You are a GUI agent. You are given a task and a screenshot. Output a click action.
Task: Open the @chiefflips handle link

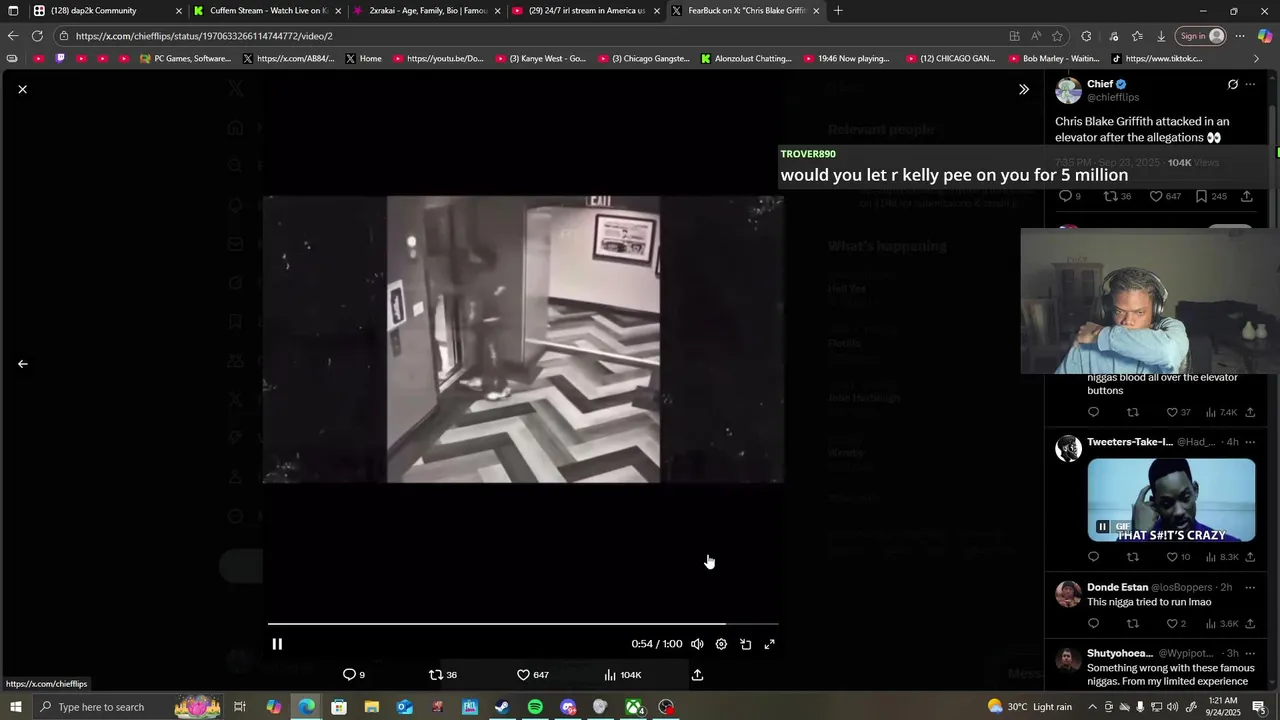click(x=1113, y=98)
